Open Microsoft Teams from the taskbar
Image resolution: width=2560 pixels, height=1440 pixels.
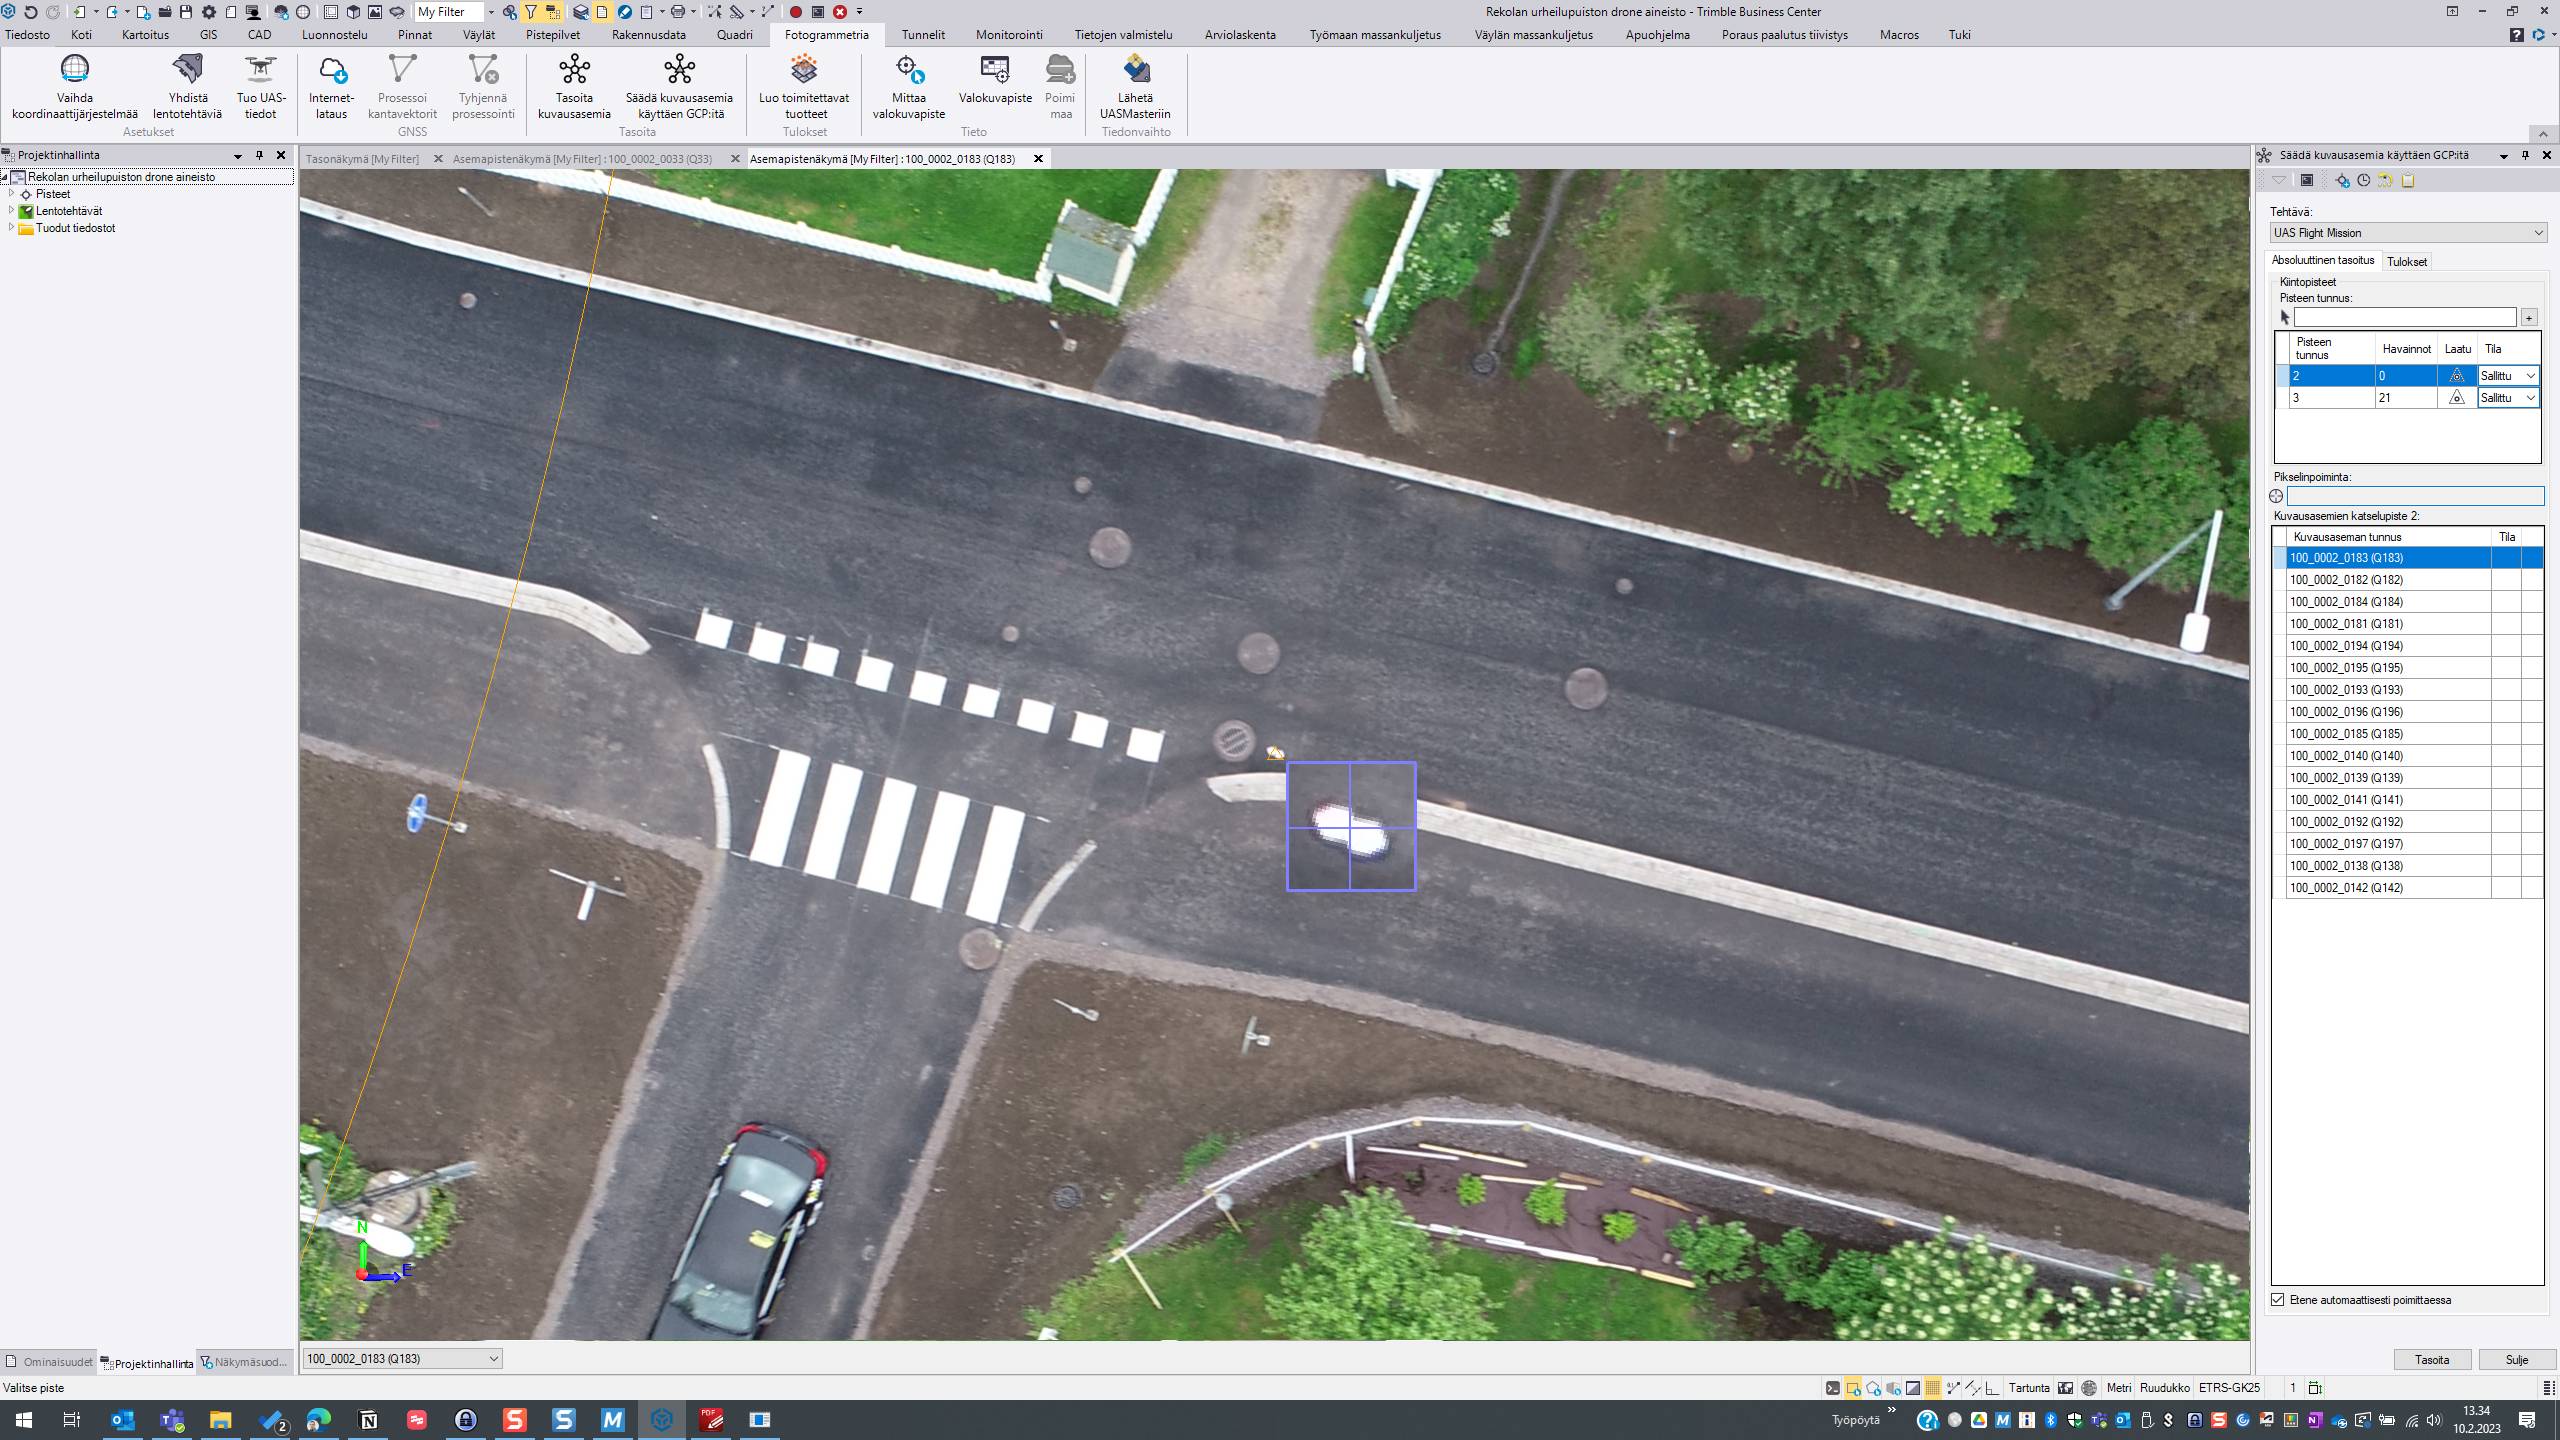172,1420
